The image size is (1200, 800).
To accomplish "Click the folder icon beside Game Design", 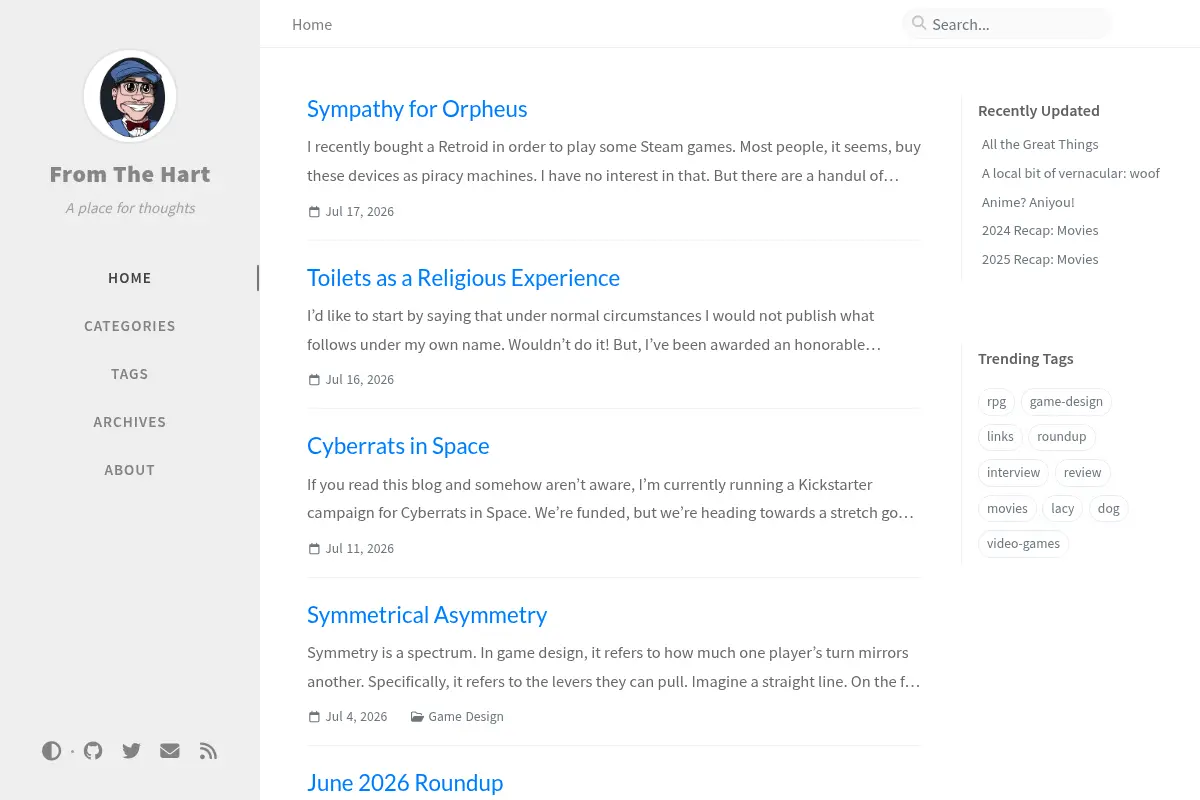I will coord(417,717).
